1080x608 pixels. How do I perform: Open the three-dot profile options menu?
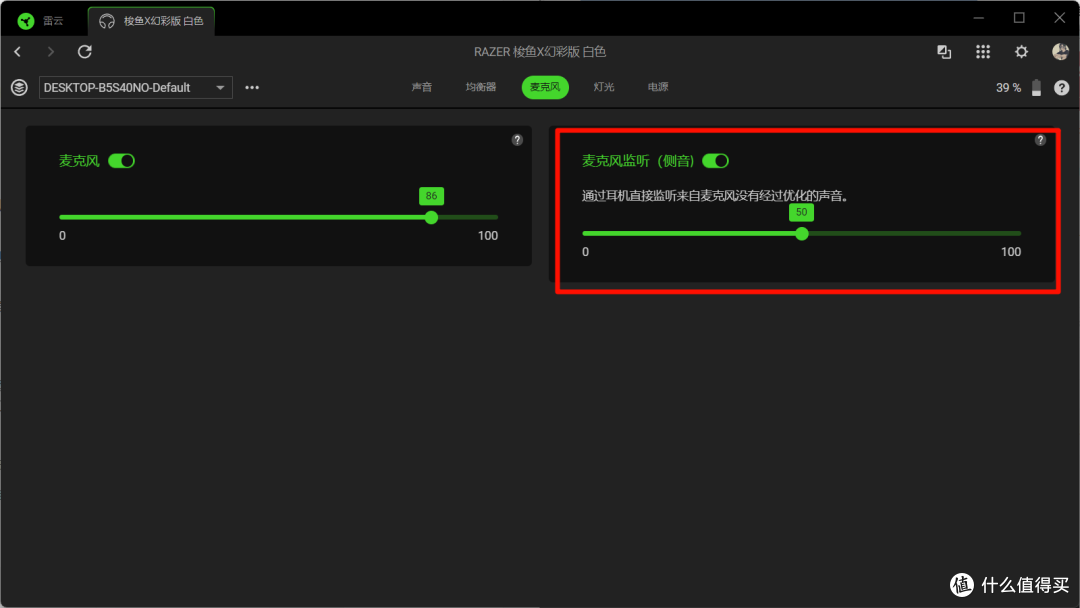pos(252,87)
